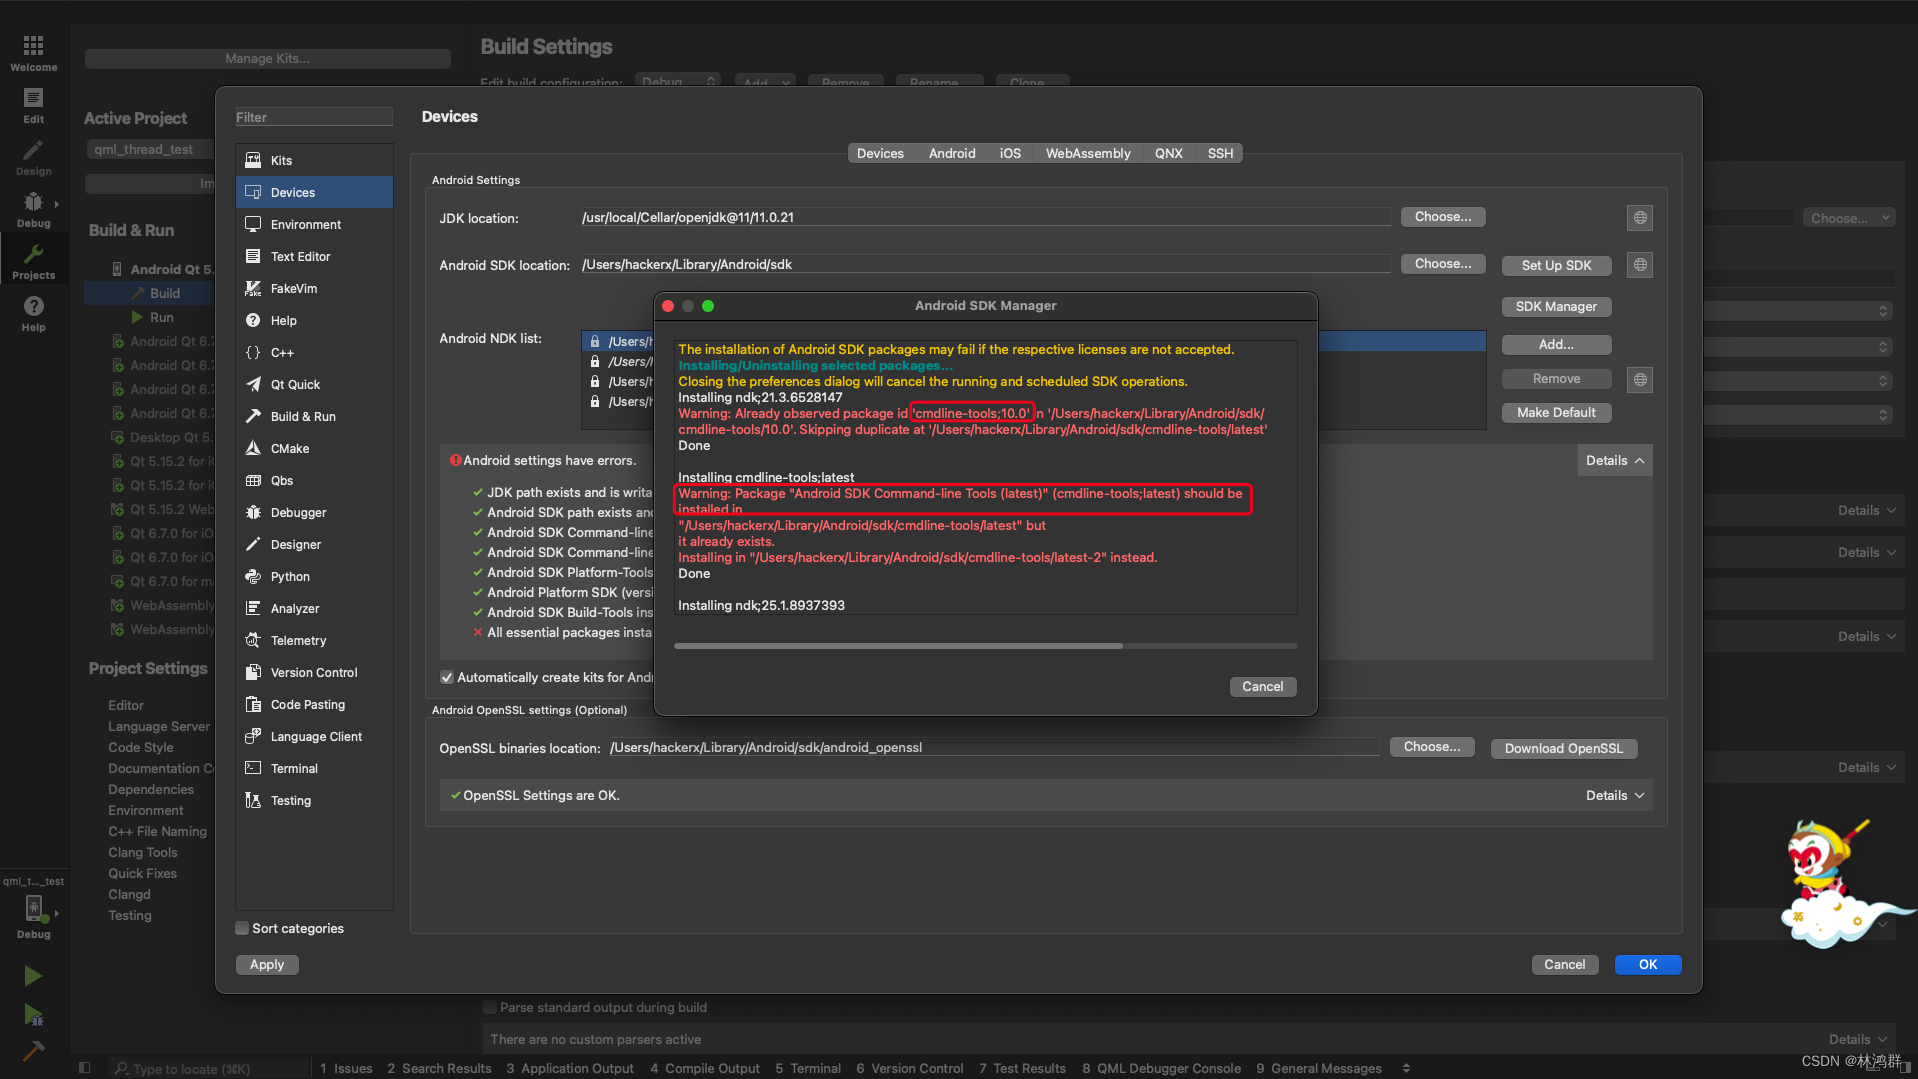1918x1079 pixels.
Task: Open Telemetry preferences category
Action: (314, 640)
